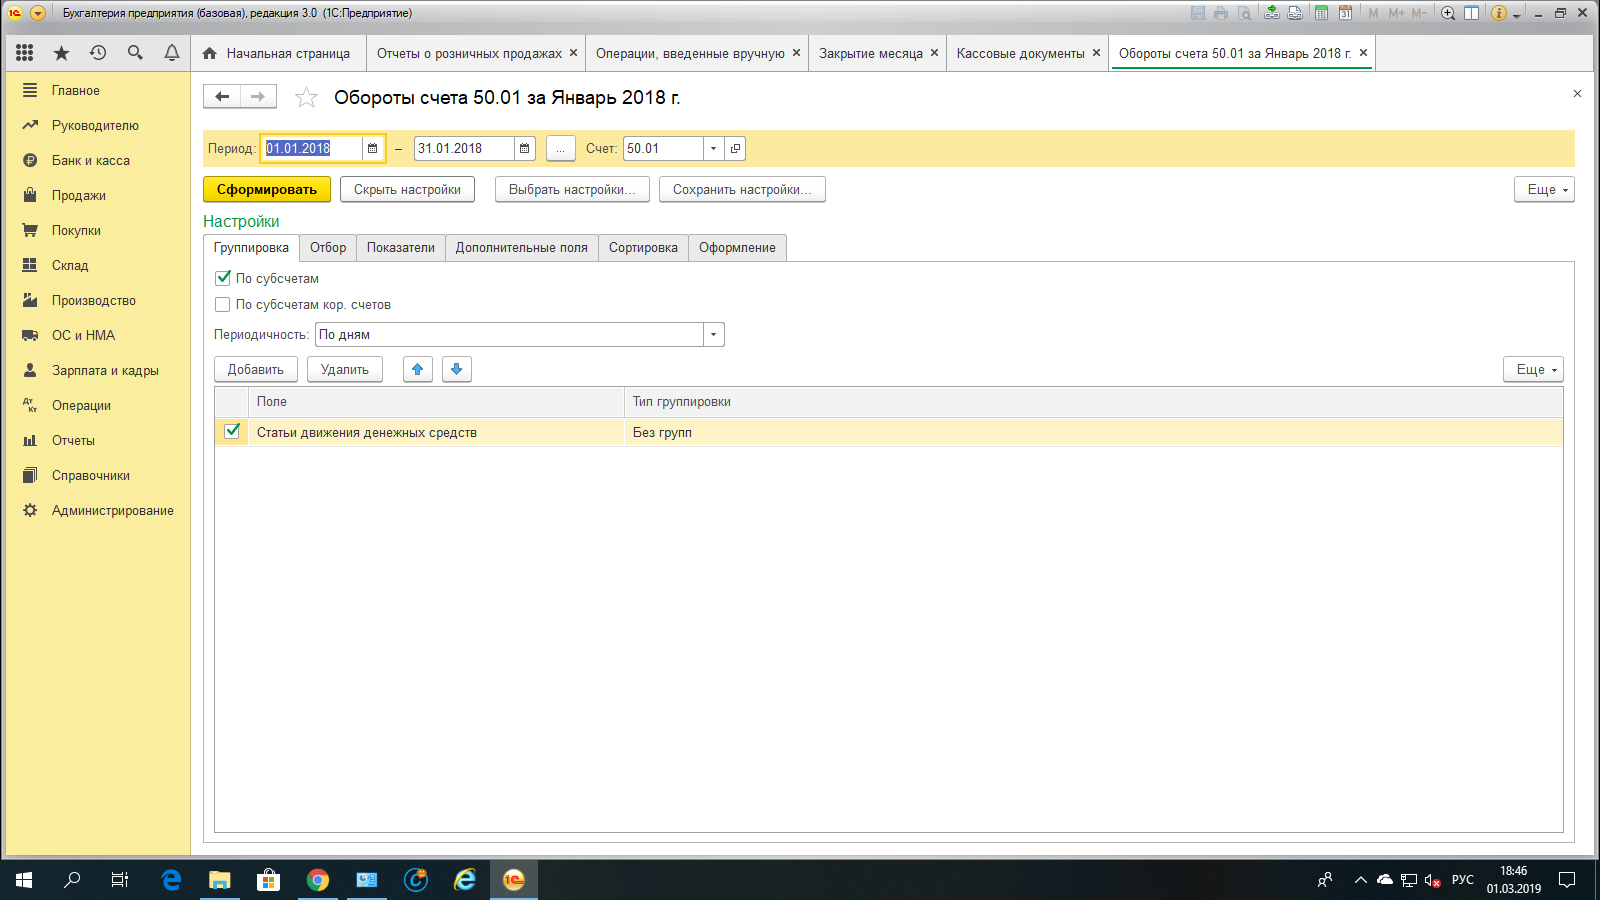Expand the Периодичность dropdown

tap(713, 334)
